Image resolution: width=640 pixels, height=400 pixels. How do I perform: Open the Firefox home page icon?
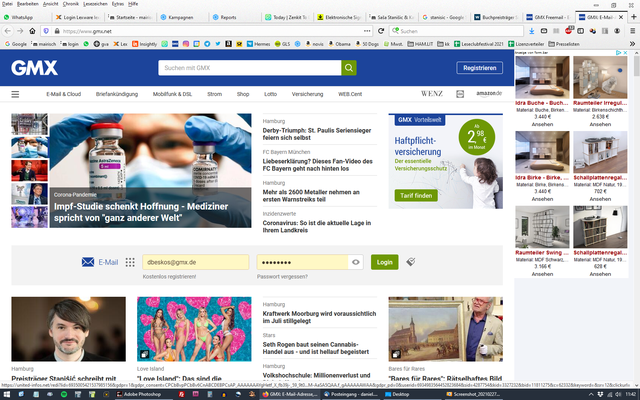tap(32, 31)
